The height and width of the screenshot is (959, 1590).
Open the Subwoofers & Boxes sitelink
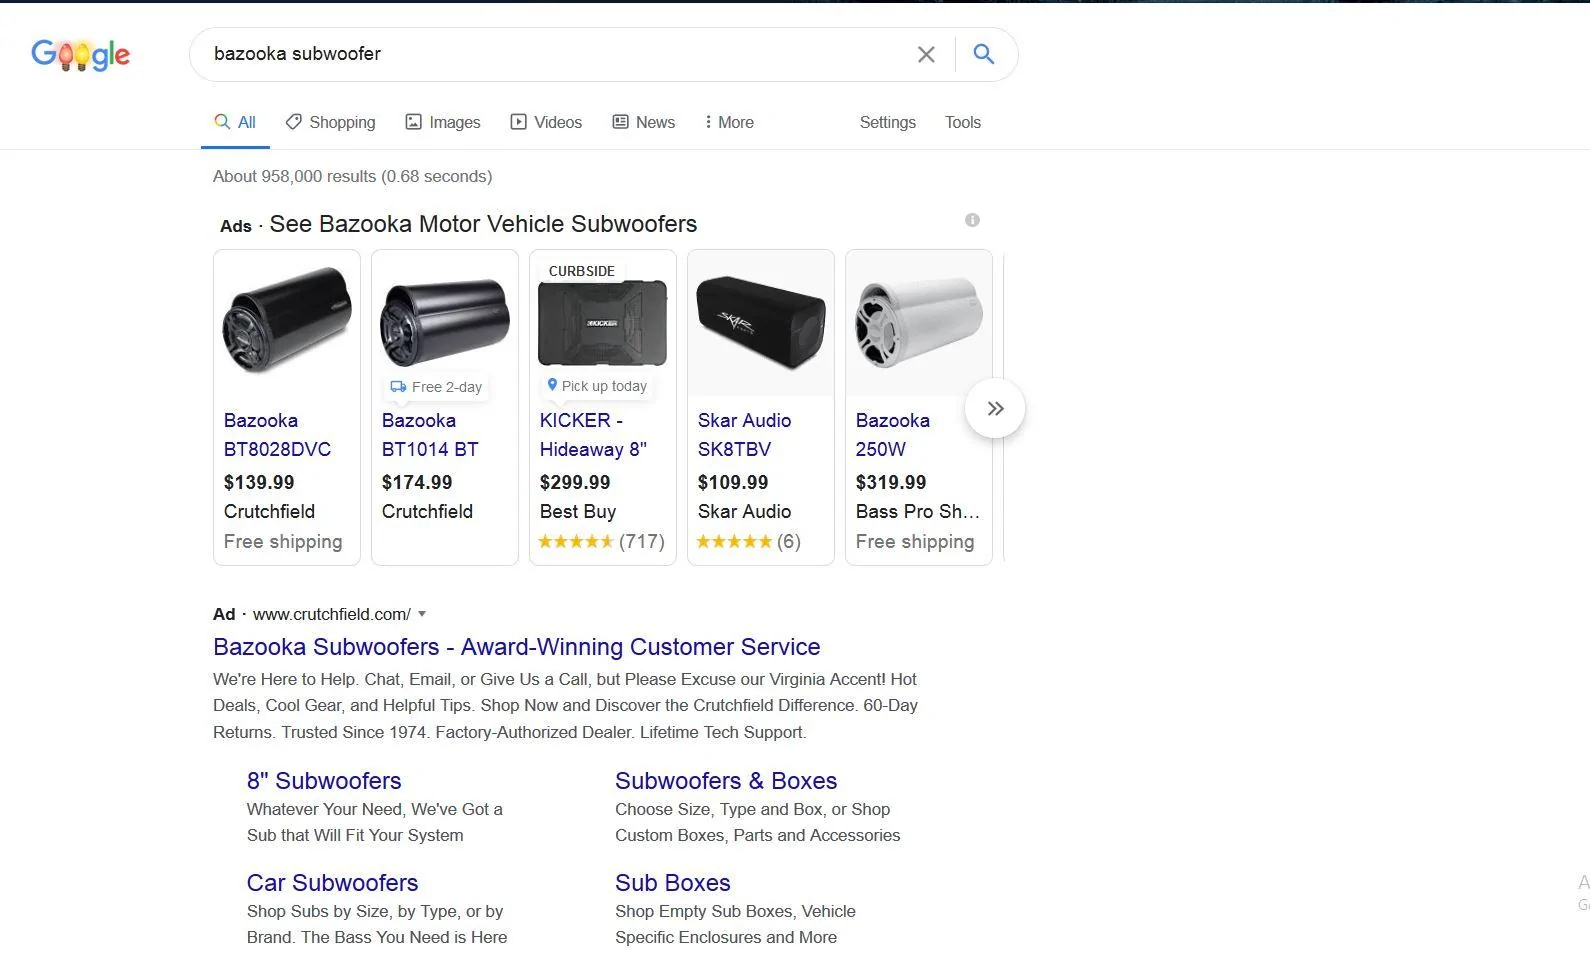pyautogui.click(x=726, y=781)
